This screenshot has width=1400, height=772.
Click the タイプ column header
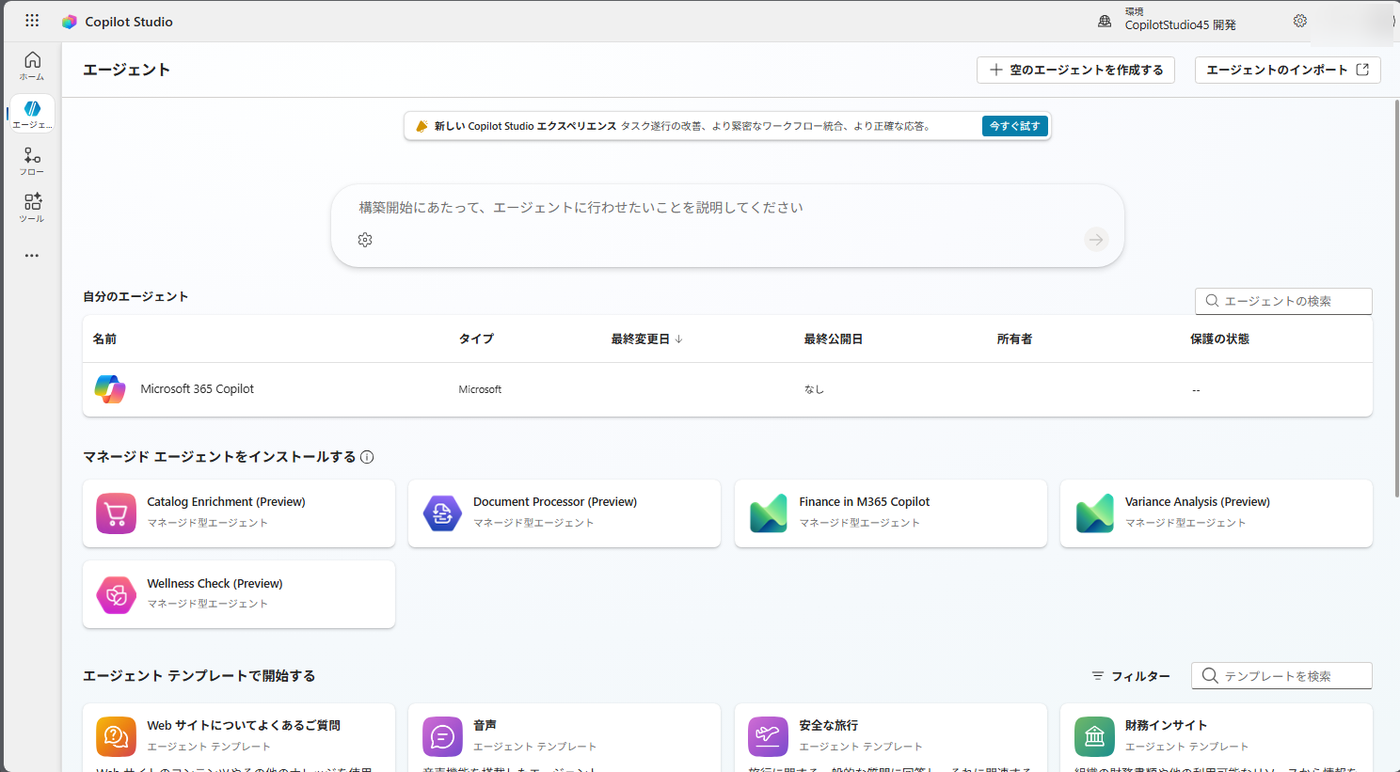coord(476,339)
